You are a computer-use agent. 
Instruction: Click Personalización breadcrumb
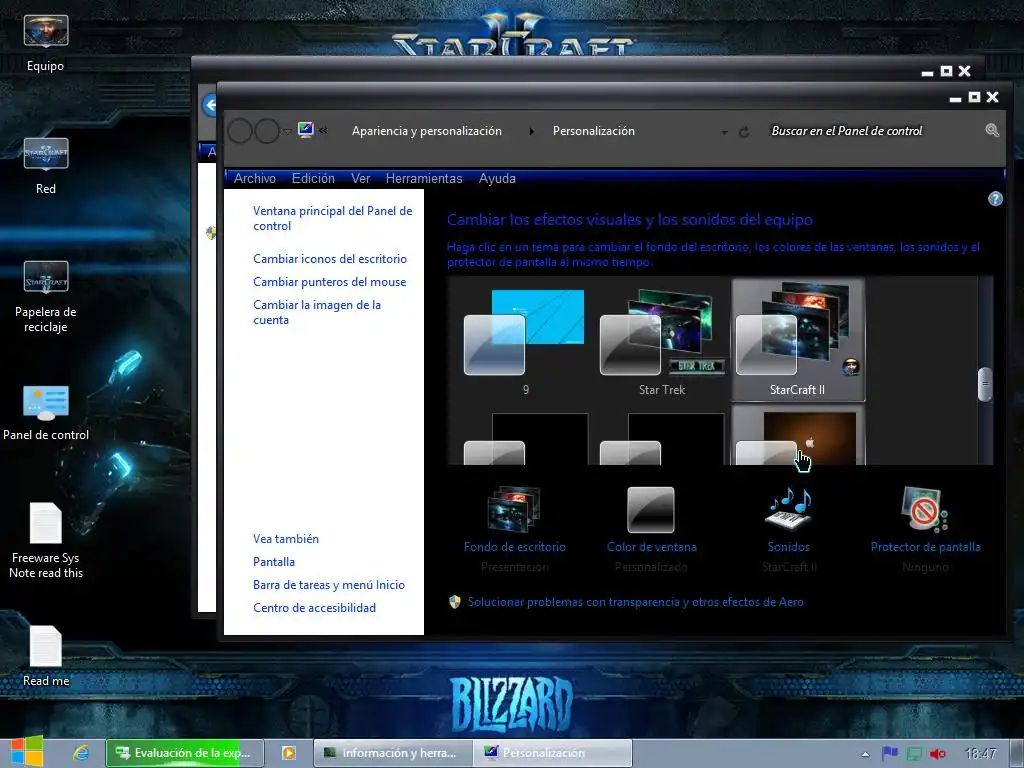tap(594, 131)
